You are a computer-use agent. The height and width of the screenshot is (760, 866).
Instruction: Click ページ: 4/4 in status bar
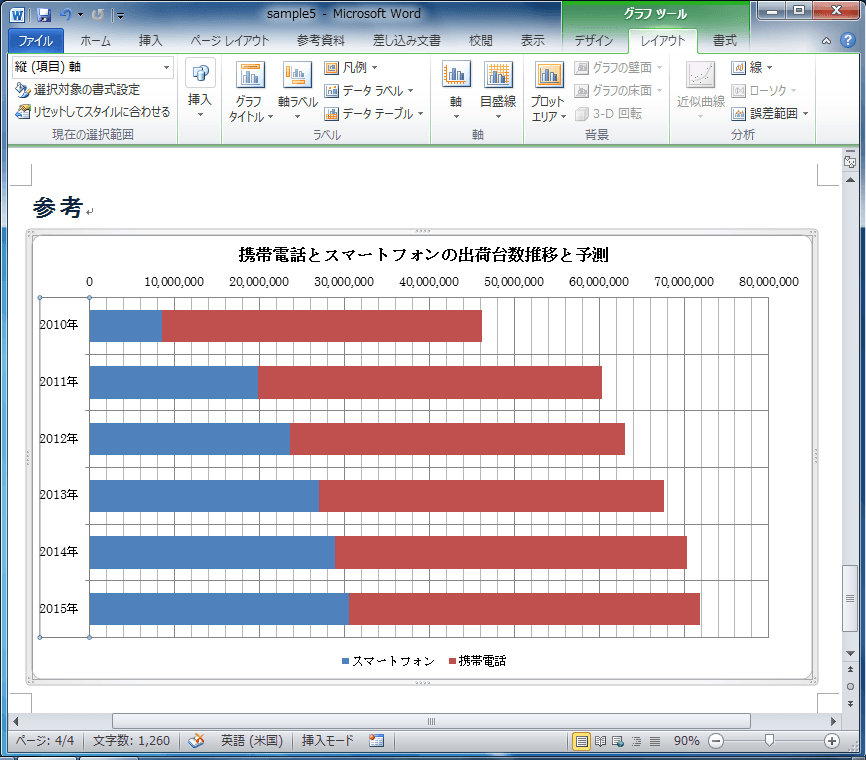45,741
